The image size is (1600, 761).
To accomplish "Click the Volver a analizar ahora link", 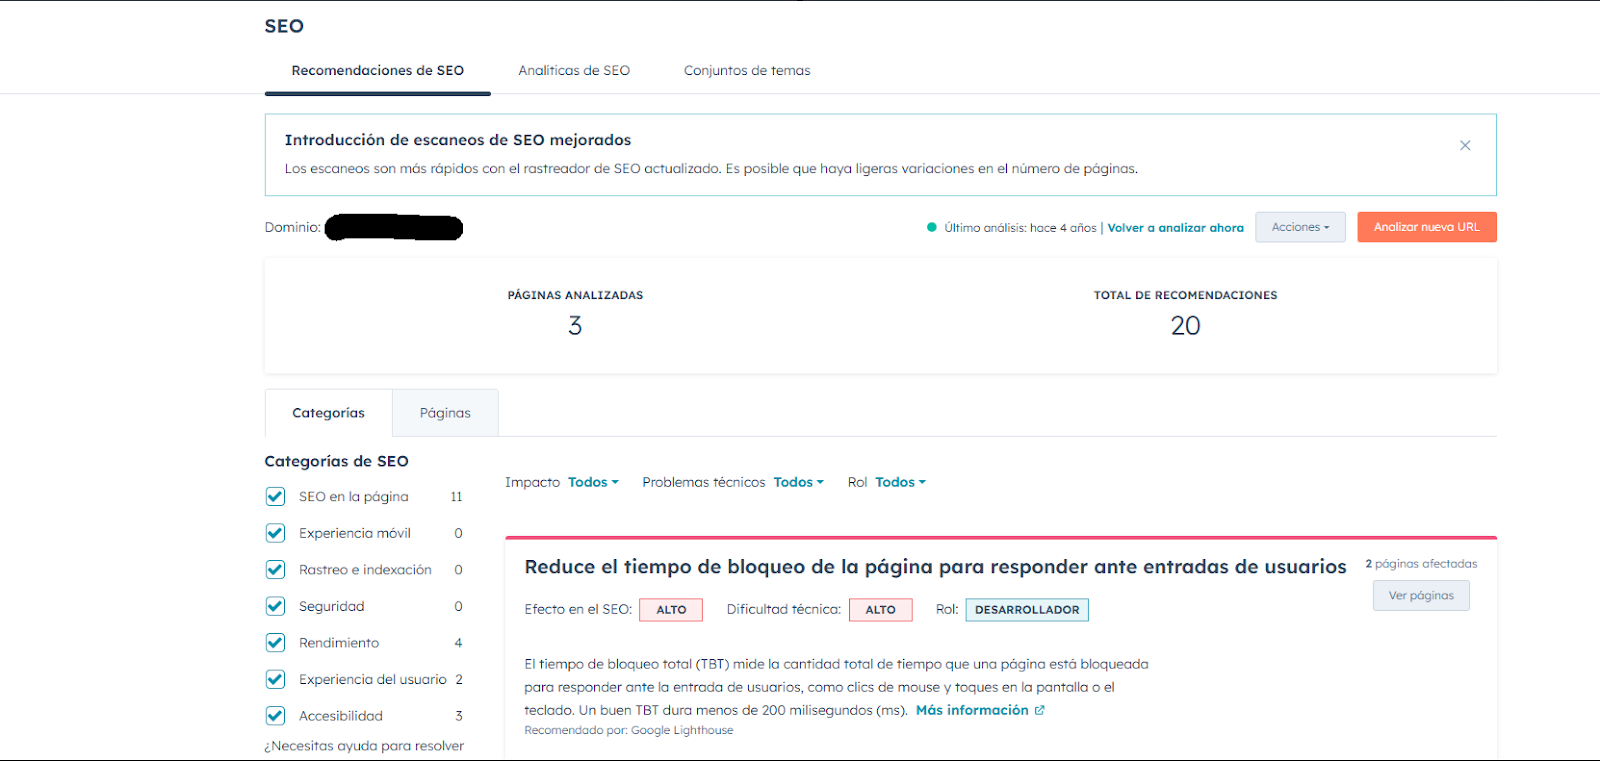I will coord(1175,228).
